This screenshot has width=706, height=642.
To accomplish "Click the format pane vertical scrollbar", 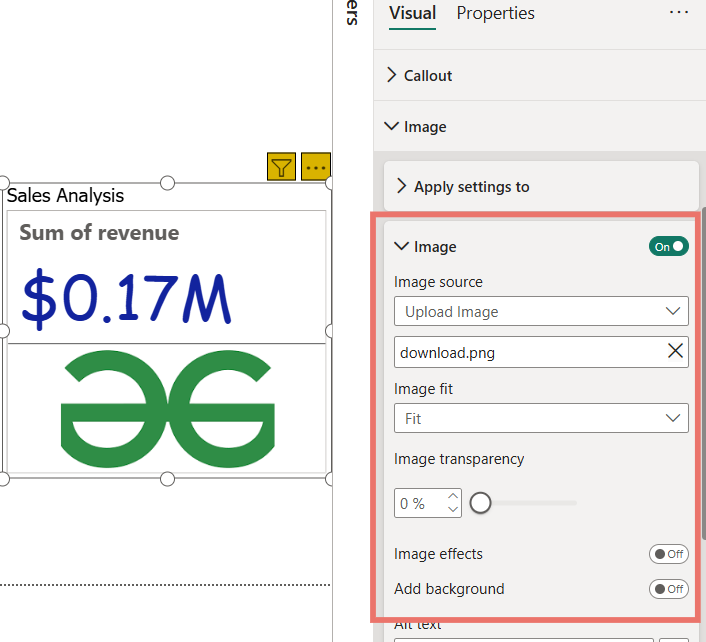I will pos(703,373).
